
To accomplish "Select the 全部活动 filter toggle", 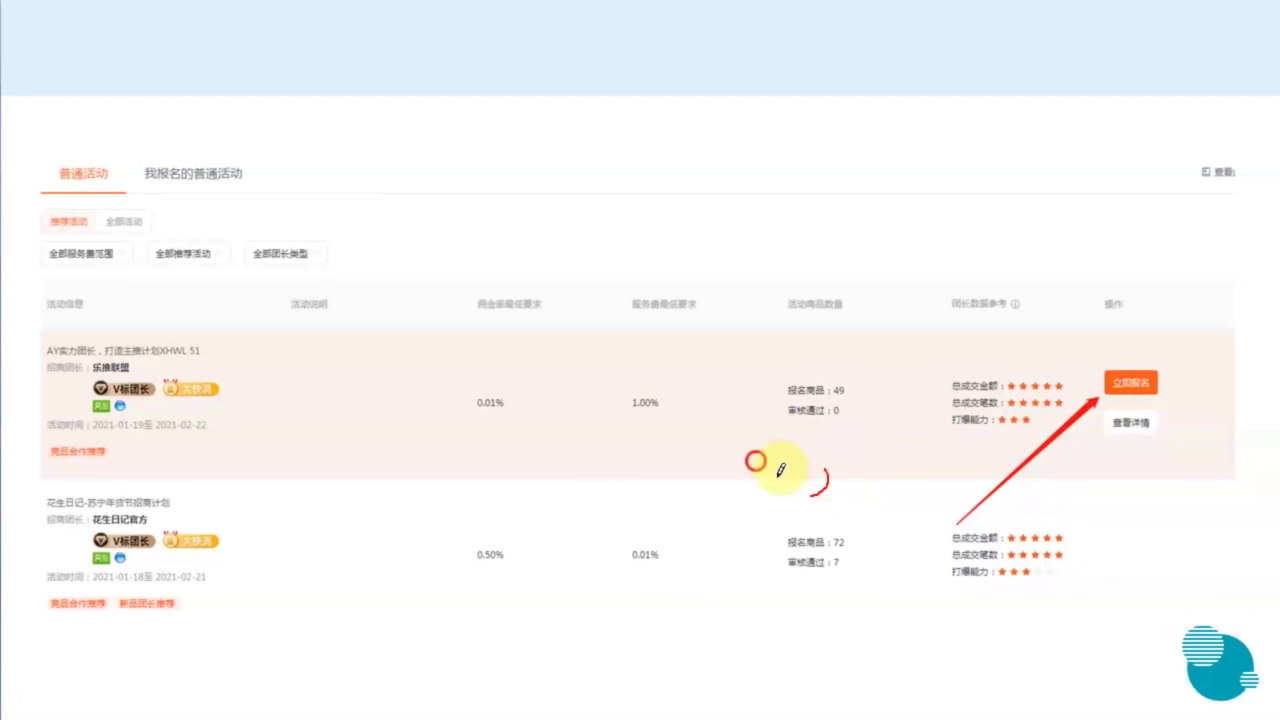I will (124, 222).
